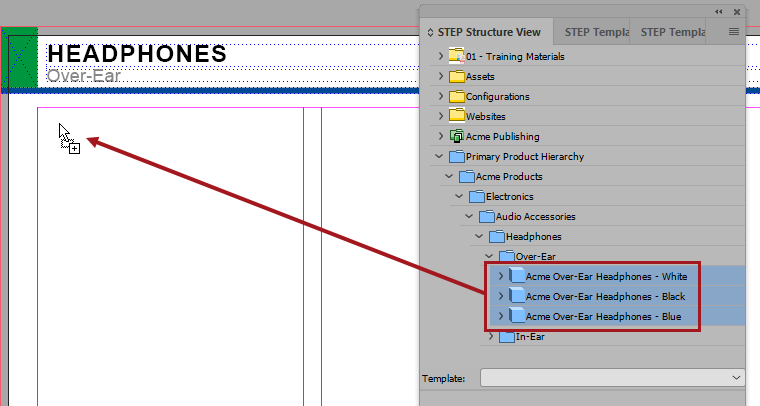Collapse the Headphones node
The width and height of the screenshot is (760, 406).
[x=479, y=236]
